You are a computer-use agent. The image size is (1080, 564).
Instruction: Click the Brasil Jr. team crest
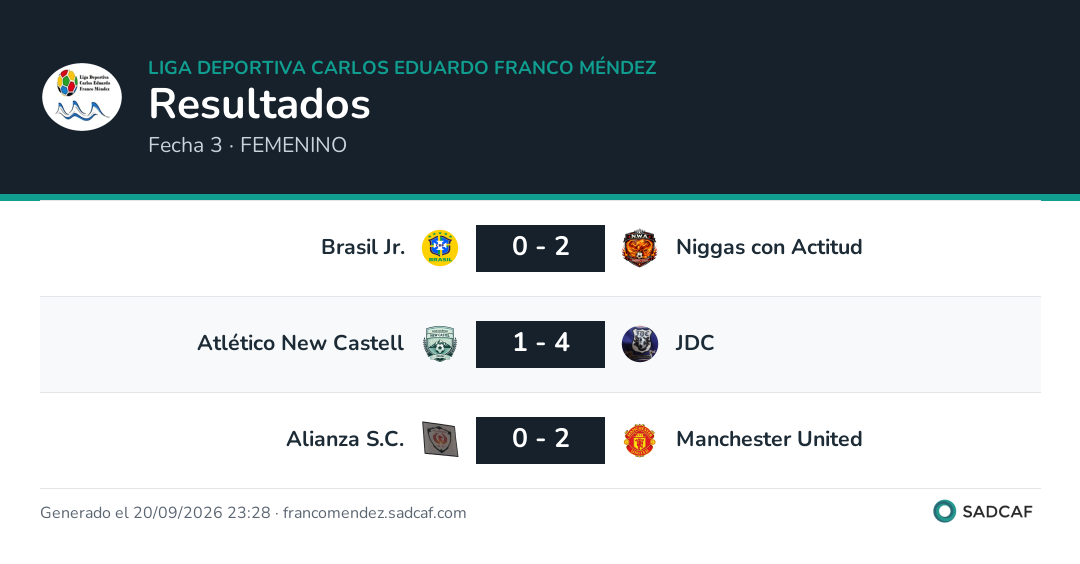(440, 248)
